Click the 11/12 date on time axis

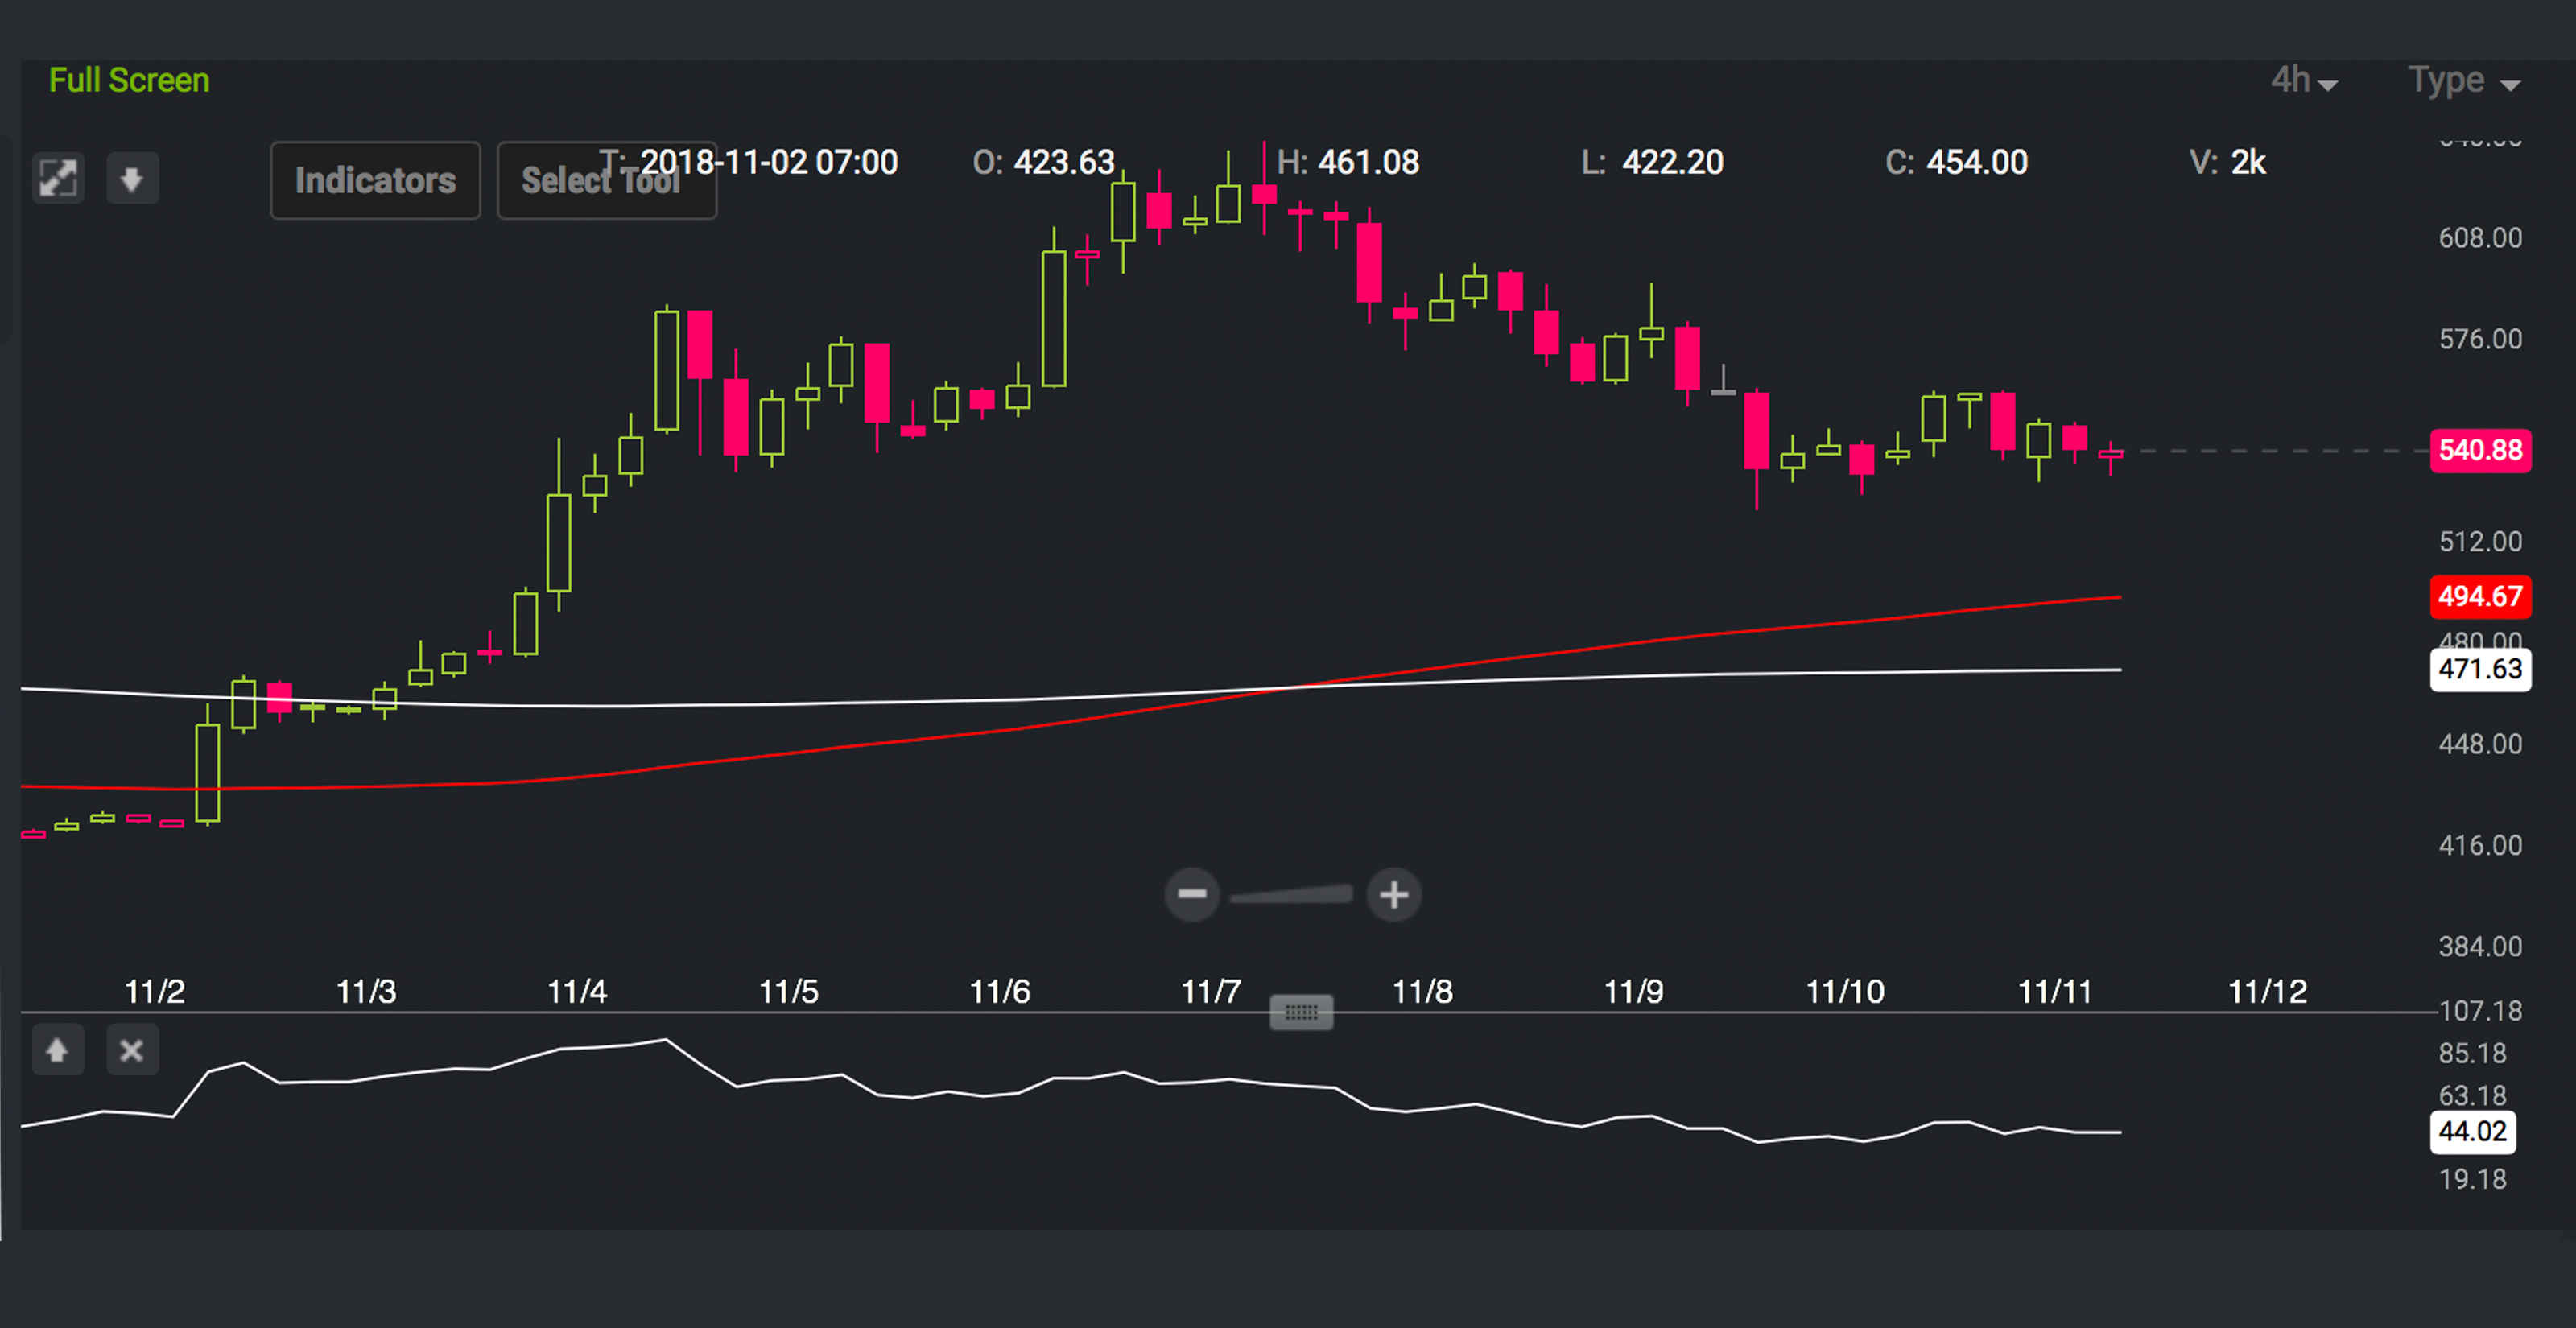point(2267,991)
